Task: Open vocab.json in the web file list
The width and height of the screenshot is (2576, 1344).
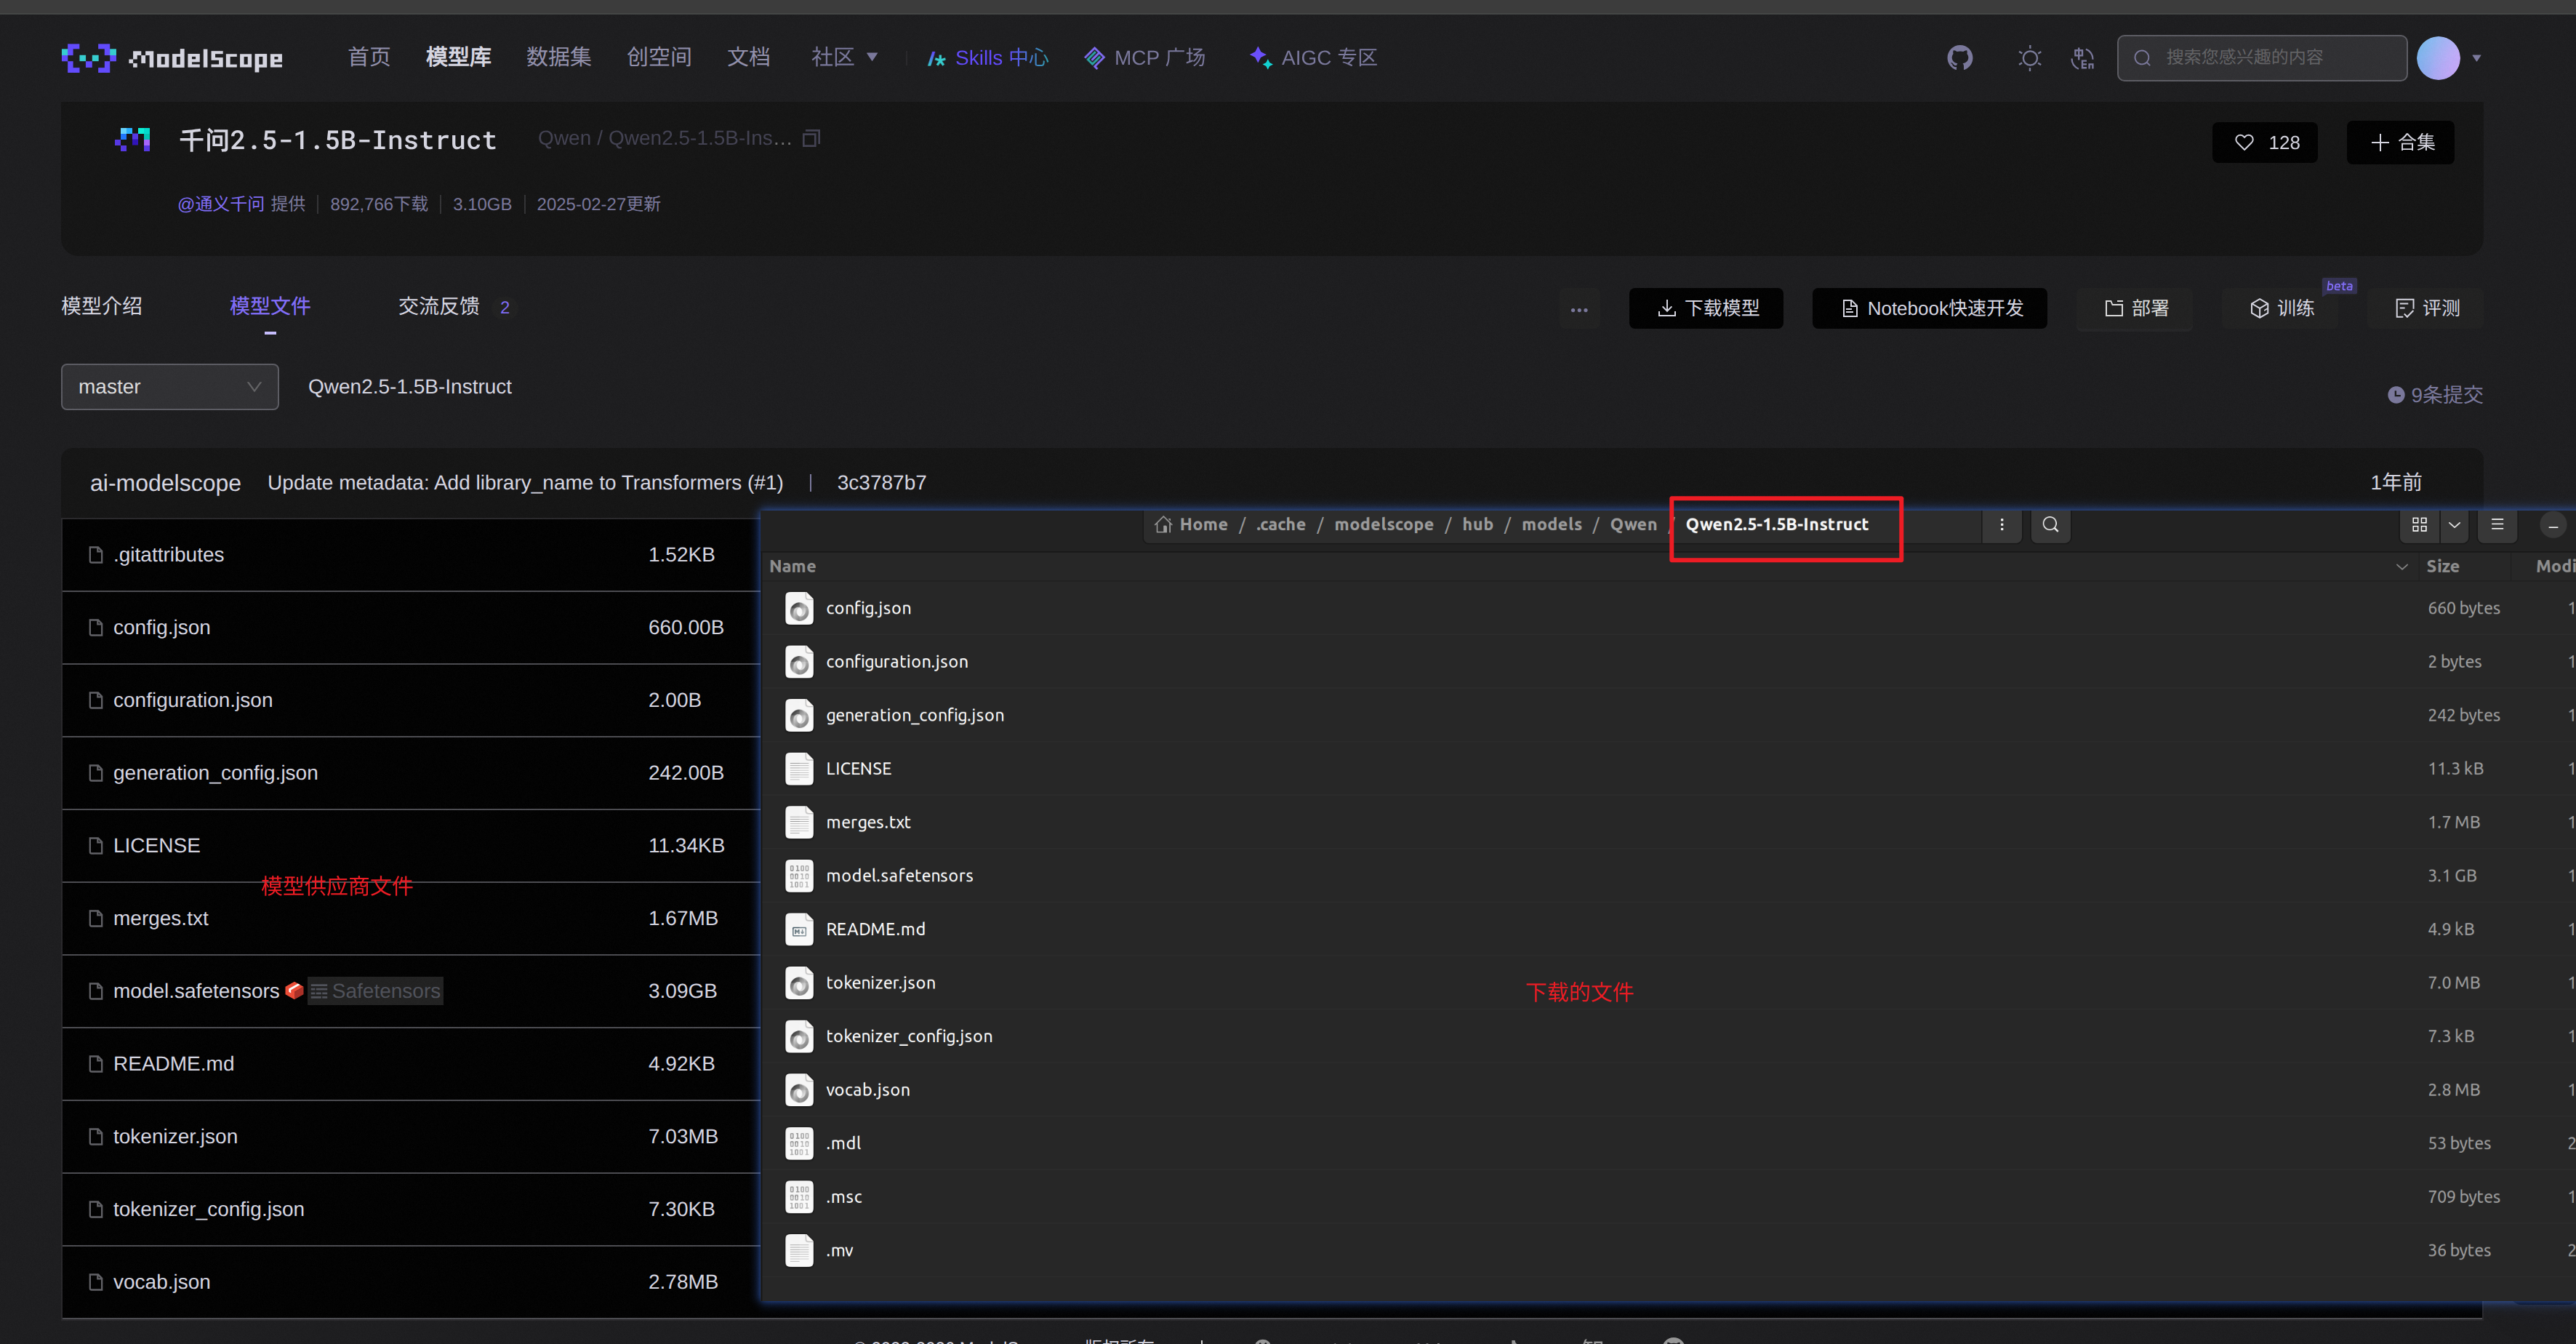Action: pyautogui.click(x=161, y=1282)
